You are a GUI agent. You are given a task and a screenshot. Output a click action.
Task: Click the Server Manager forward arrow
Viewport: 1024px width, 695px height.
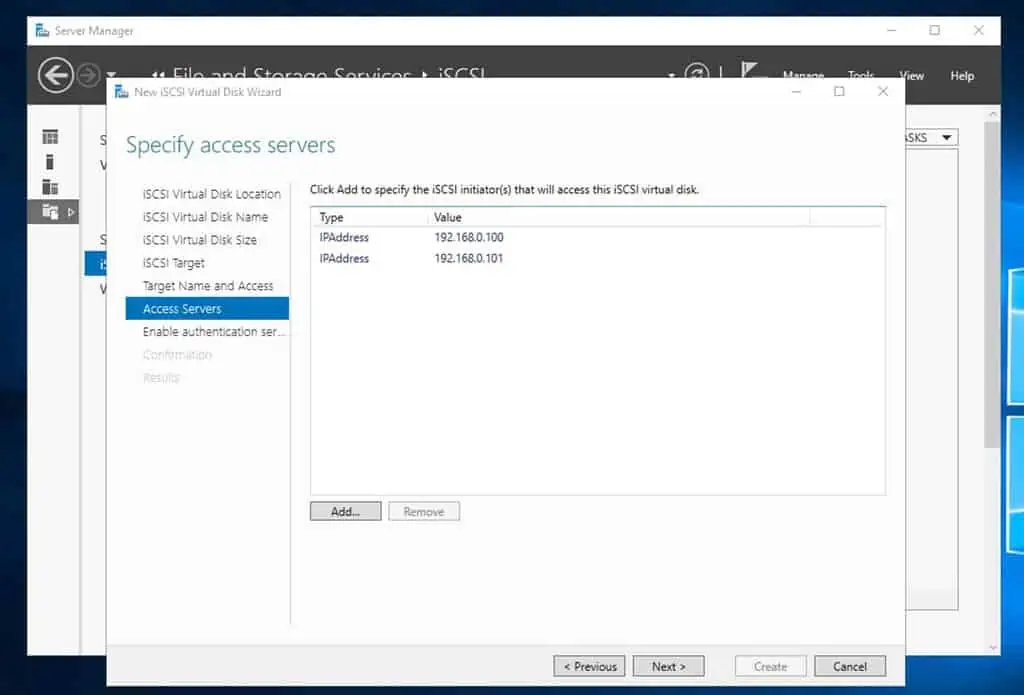(89, 76)
